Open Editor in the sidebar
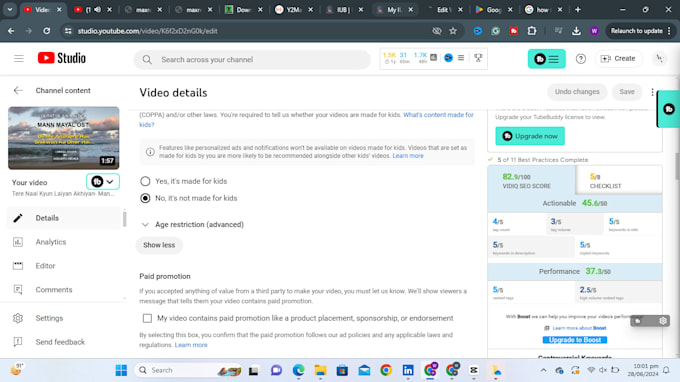 point(64,266)
